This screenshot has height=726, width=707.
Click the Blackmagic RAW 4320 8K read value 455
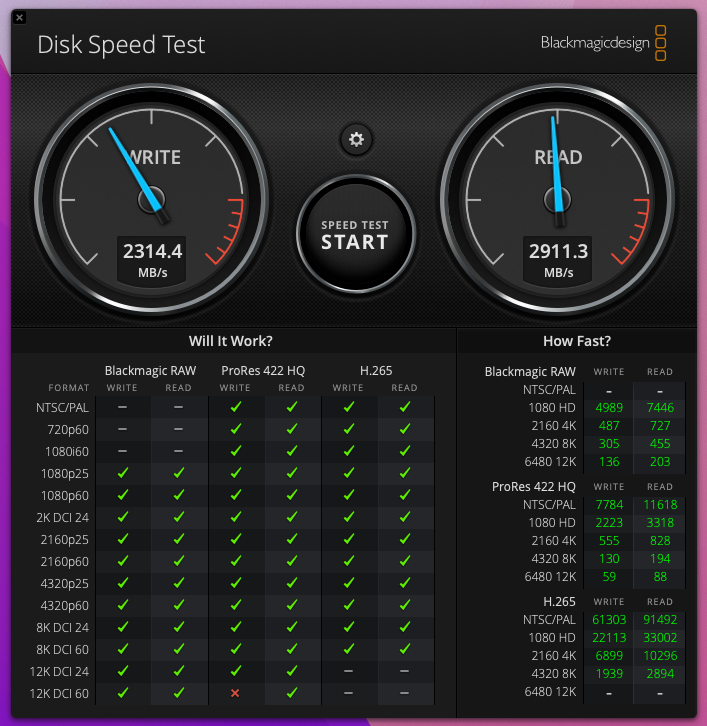pyautogui.click(x=660, y=444)
